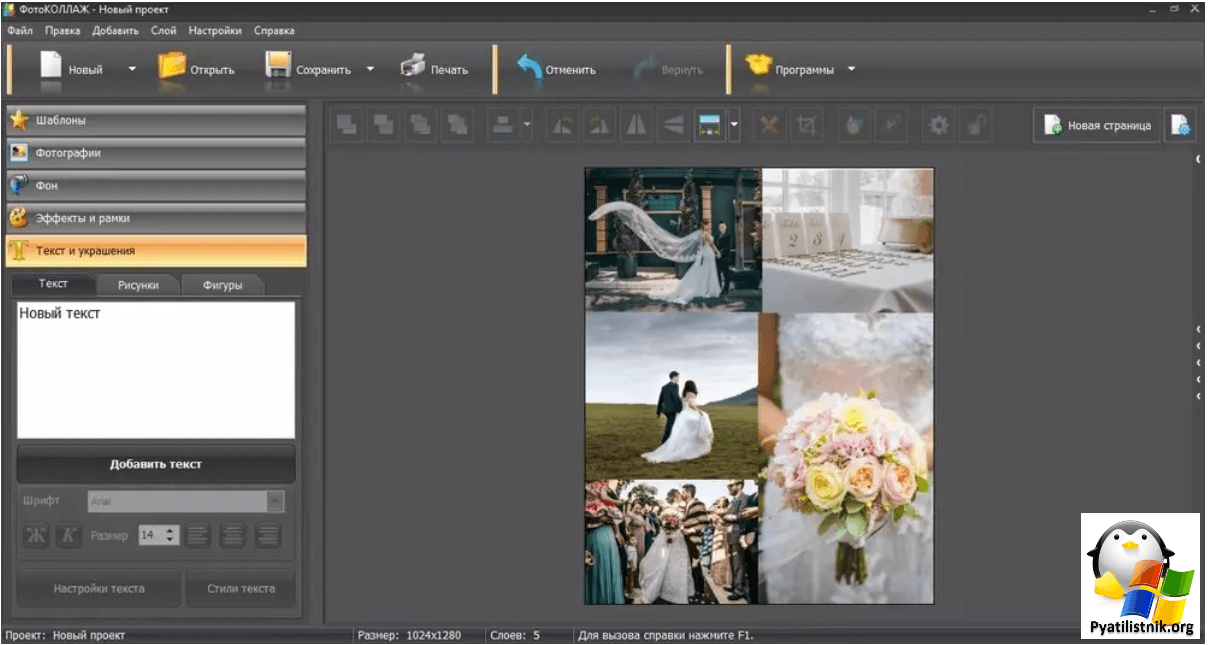Toggle bold Ж text formatting
Image resolution: width=1209 pixels, height=645 pixels.
pos(36,535)
